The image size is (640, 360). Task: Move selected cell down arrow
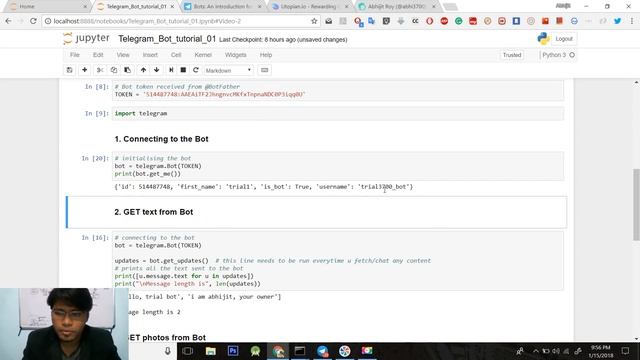pyautogui.click(x=157, y=70)
